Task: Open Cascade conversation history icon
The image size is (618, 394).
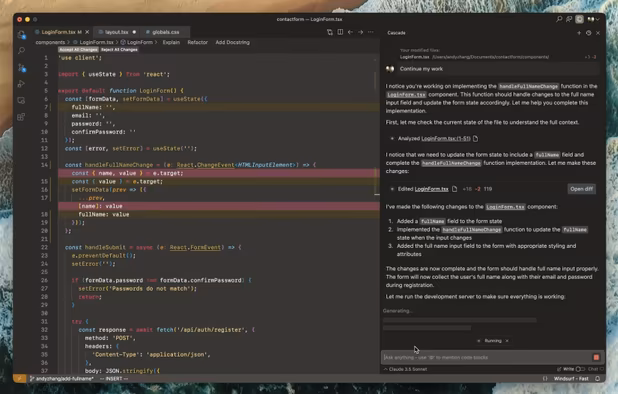Action: tap(588, 33)
